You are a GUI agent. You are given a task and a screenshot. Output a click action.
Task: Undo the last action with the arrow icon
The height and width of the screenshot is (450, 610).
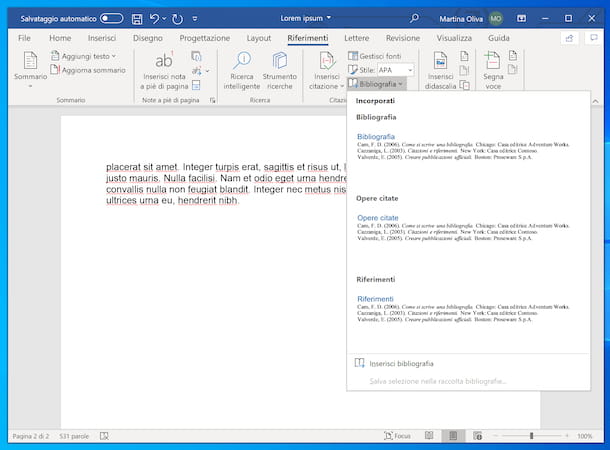point(154,18)
